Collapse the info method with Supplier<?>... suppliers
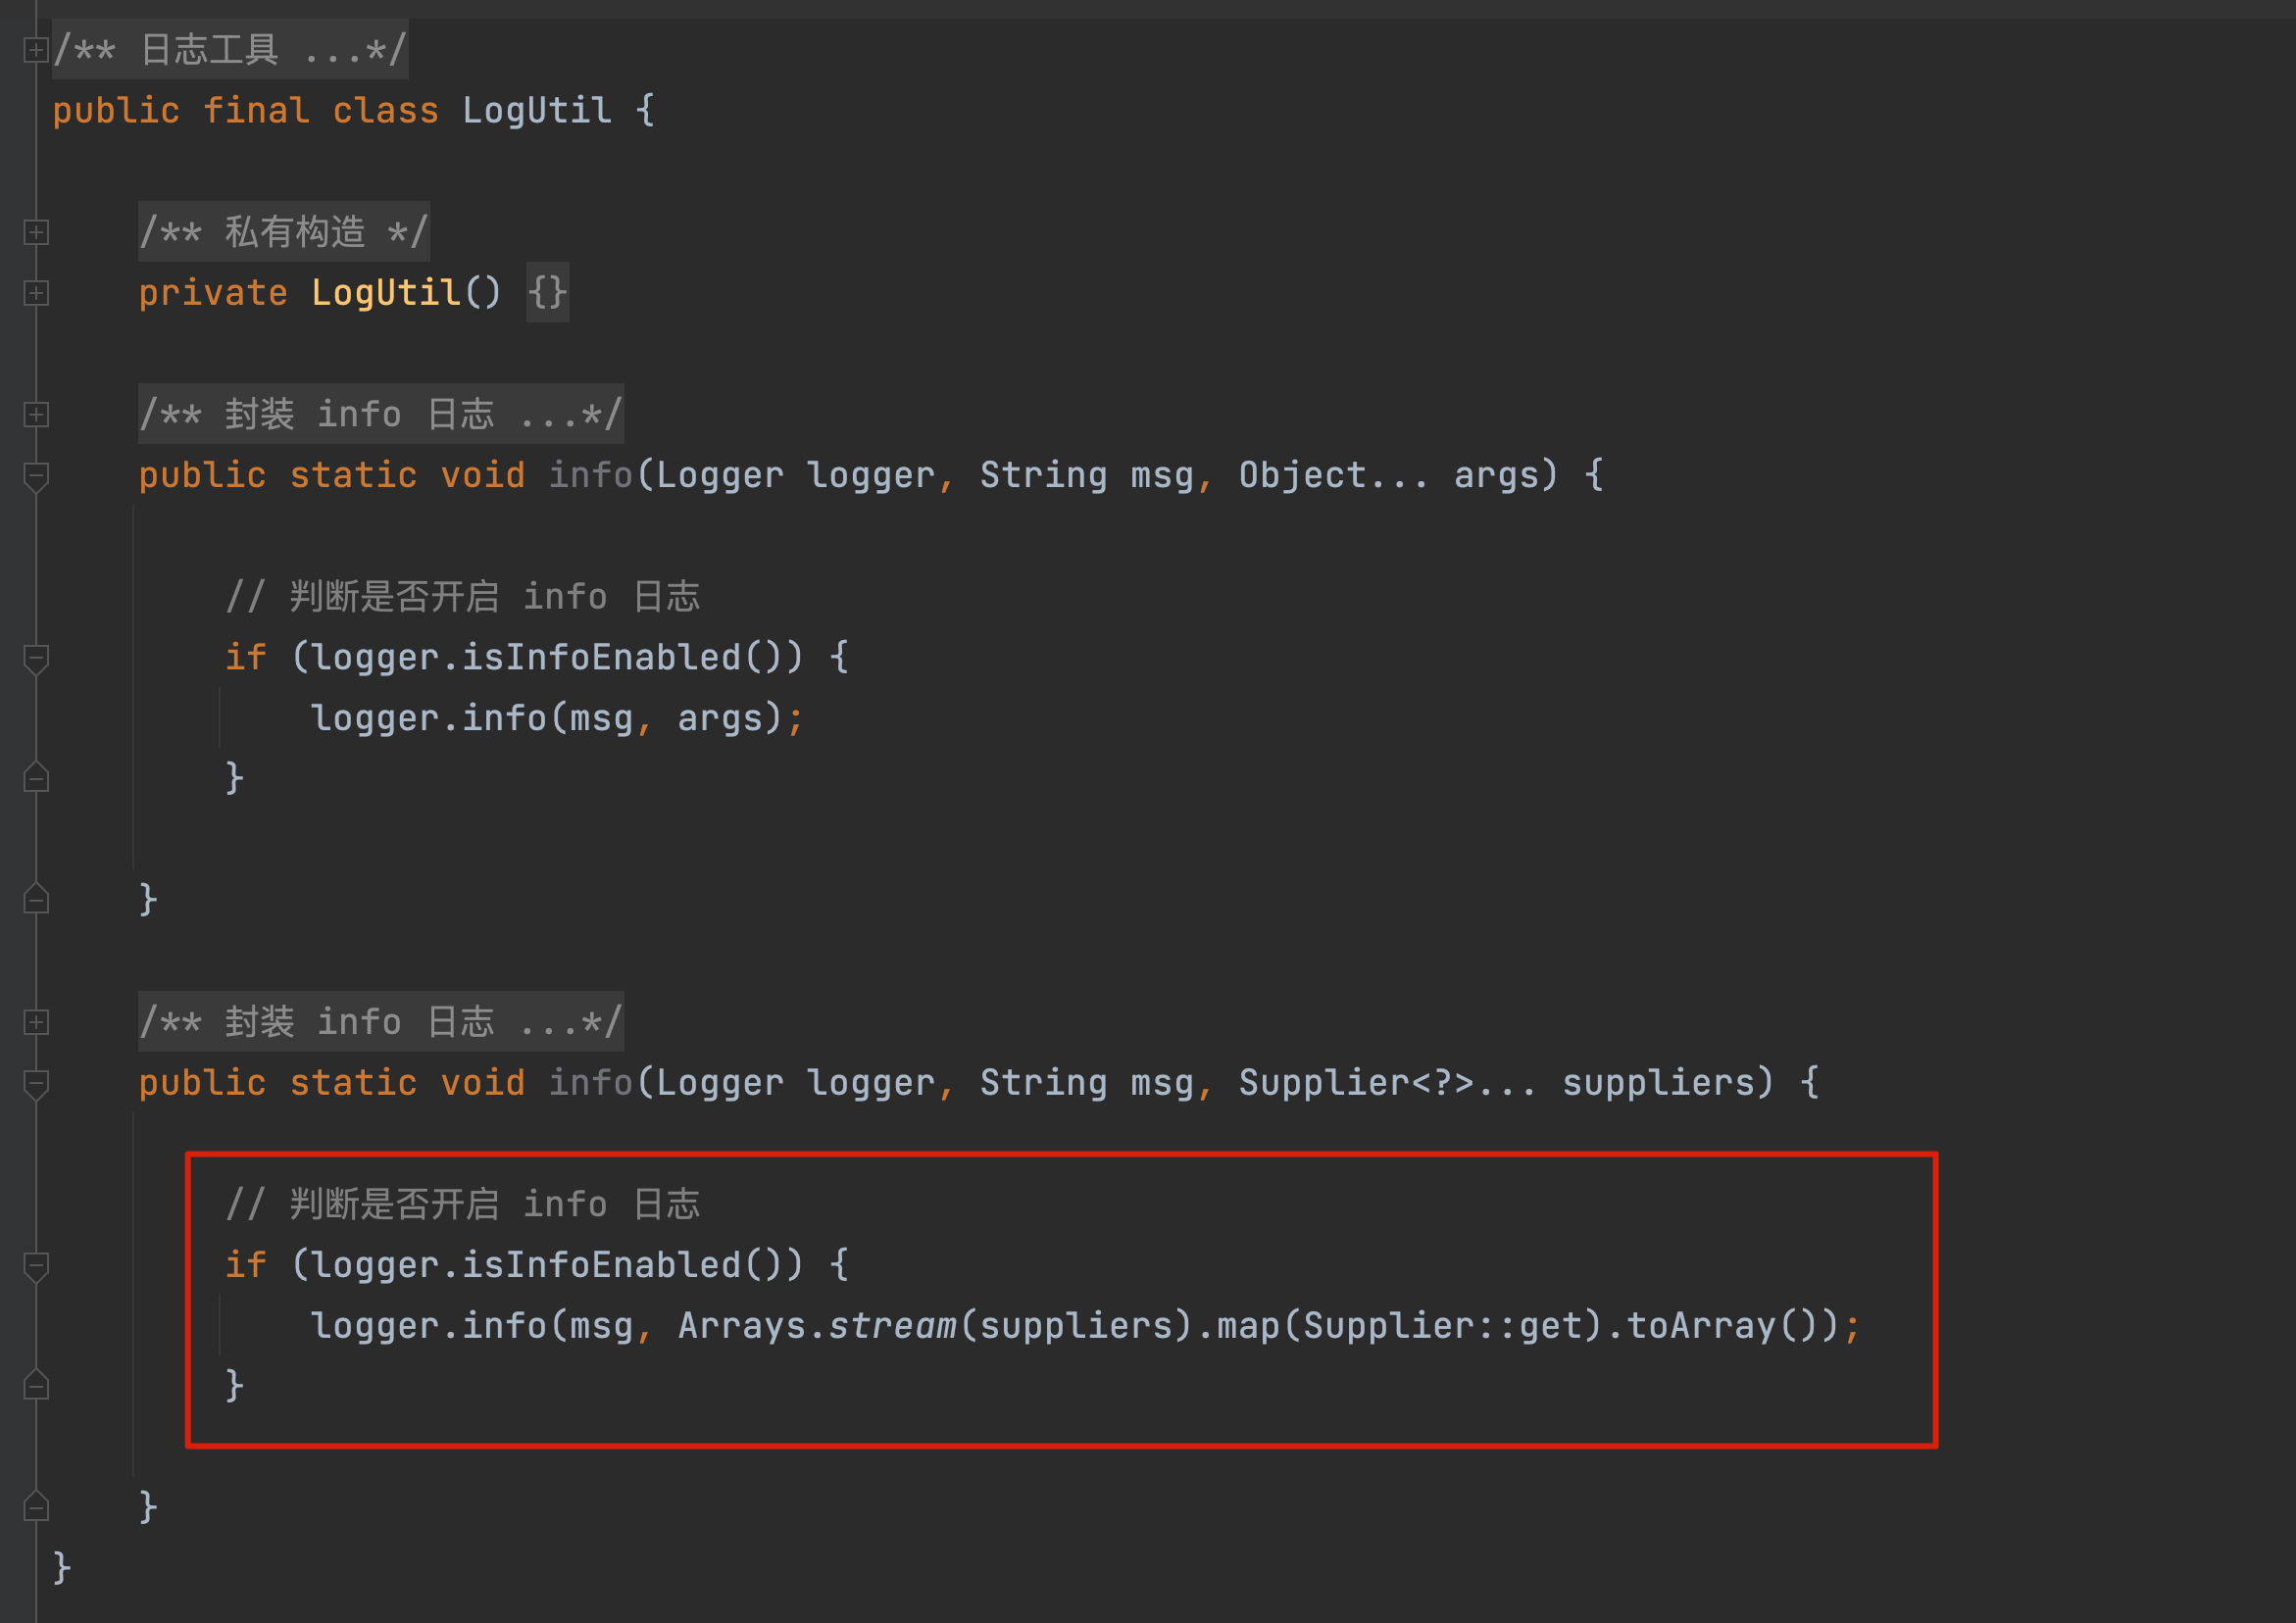 [36, 1084]
